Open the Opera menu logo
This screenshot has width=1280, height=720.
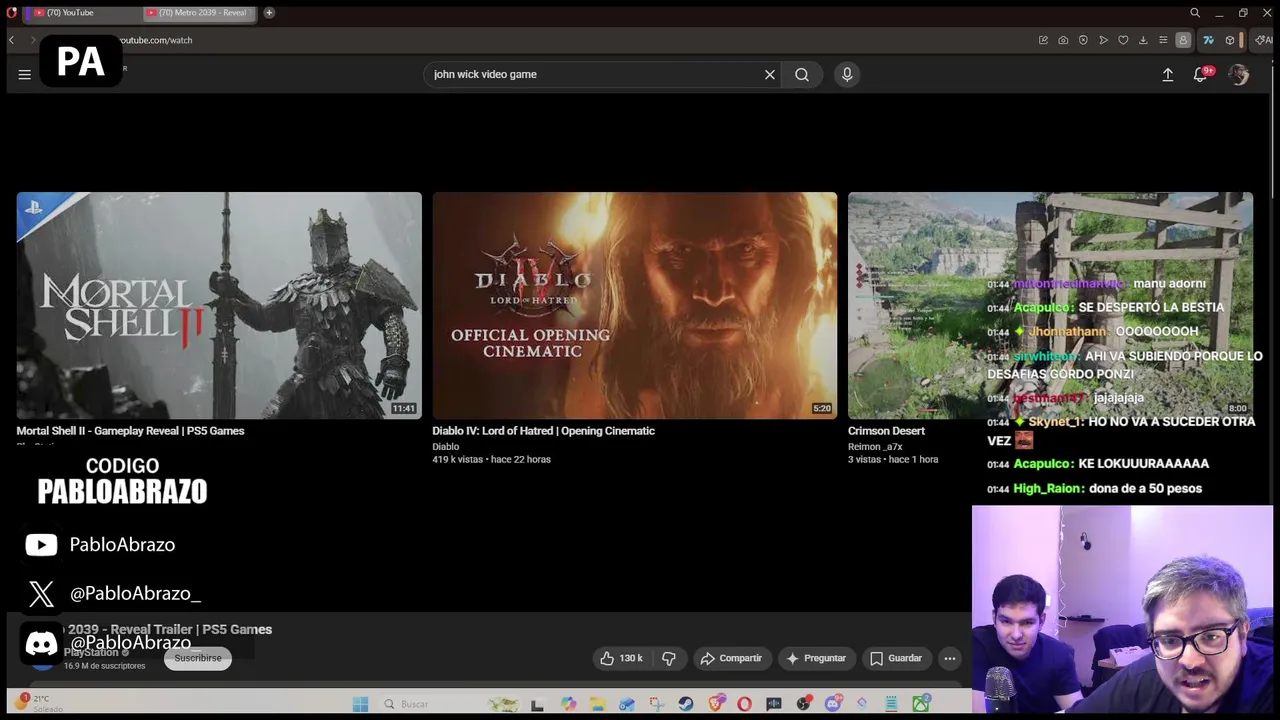[x=11, y=12]
